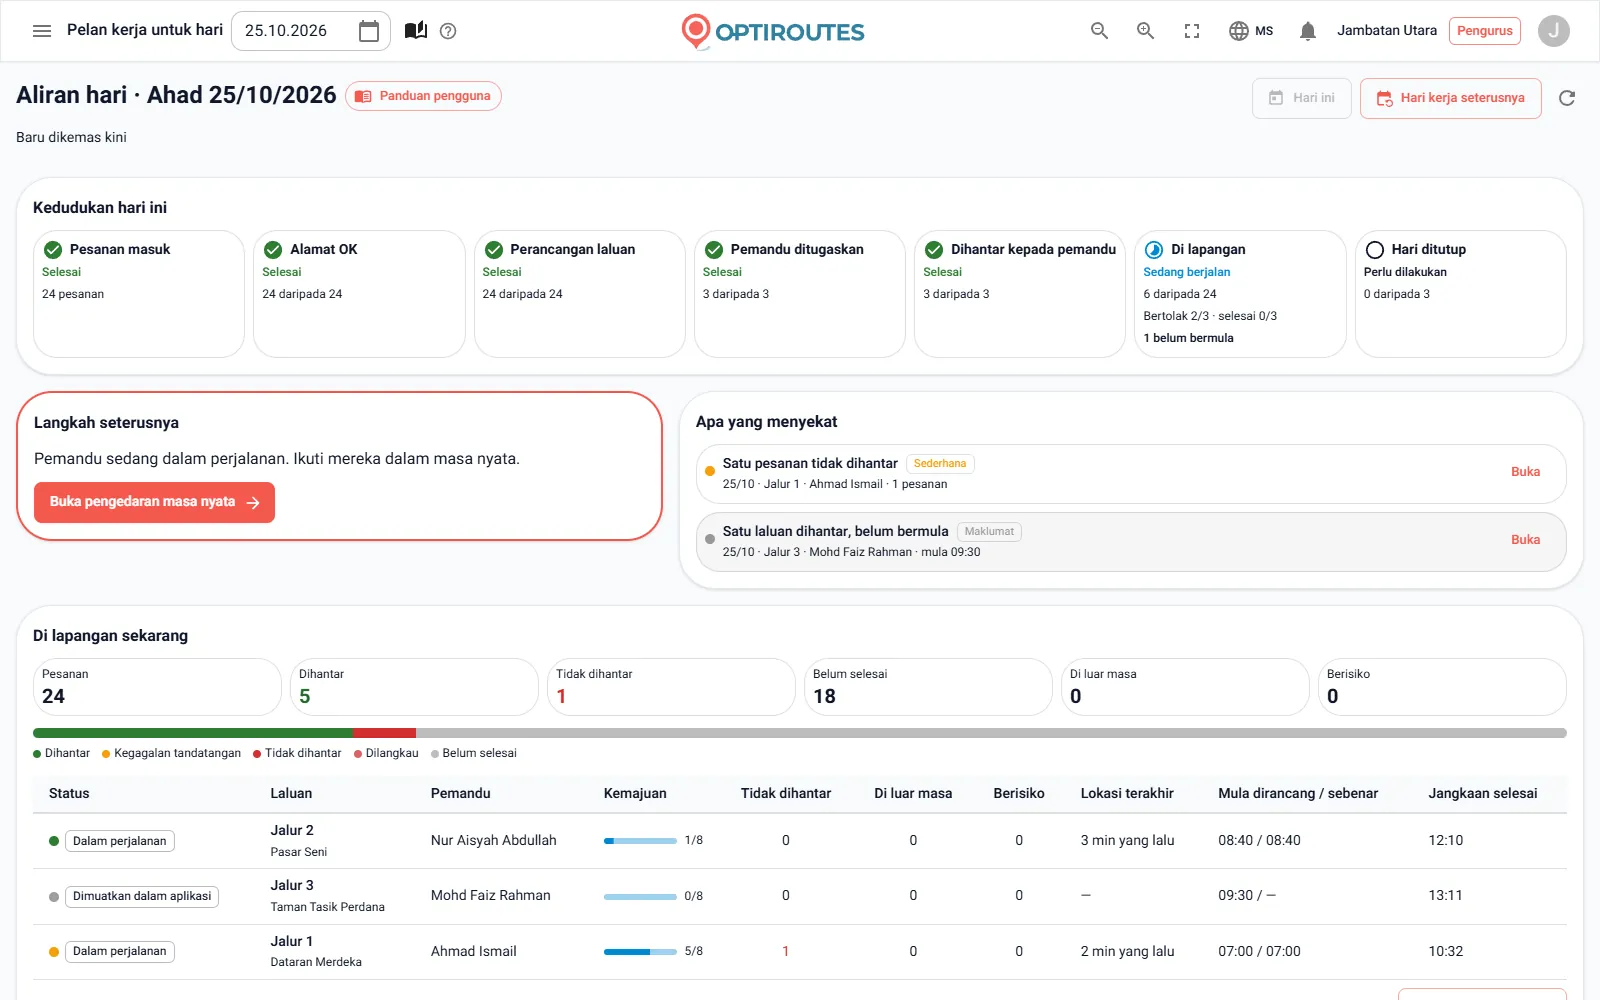Open the MS language selector
Screen dimensions: 1600x1000
[x=1251, y=31]
